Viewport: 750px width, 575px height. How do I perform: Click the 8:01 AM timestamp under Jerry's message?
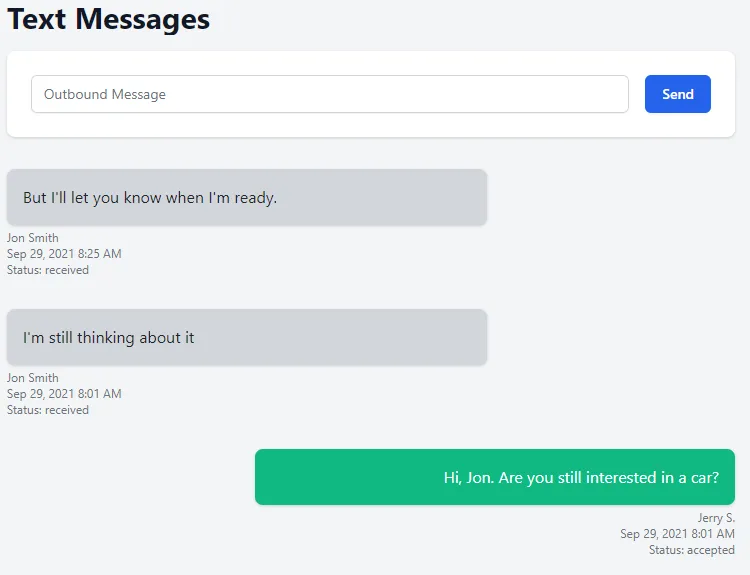pyautogui.click(x=677, y=534)
